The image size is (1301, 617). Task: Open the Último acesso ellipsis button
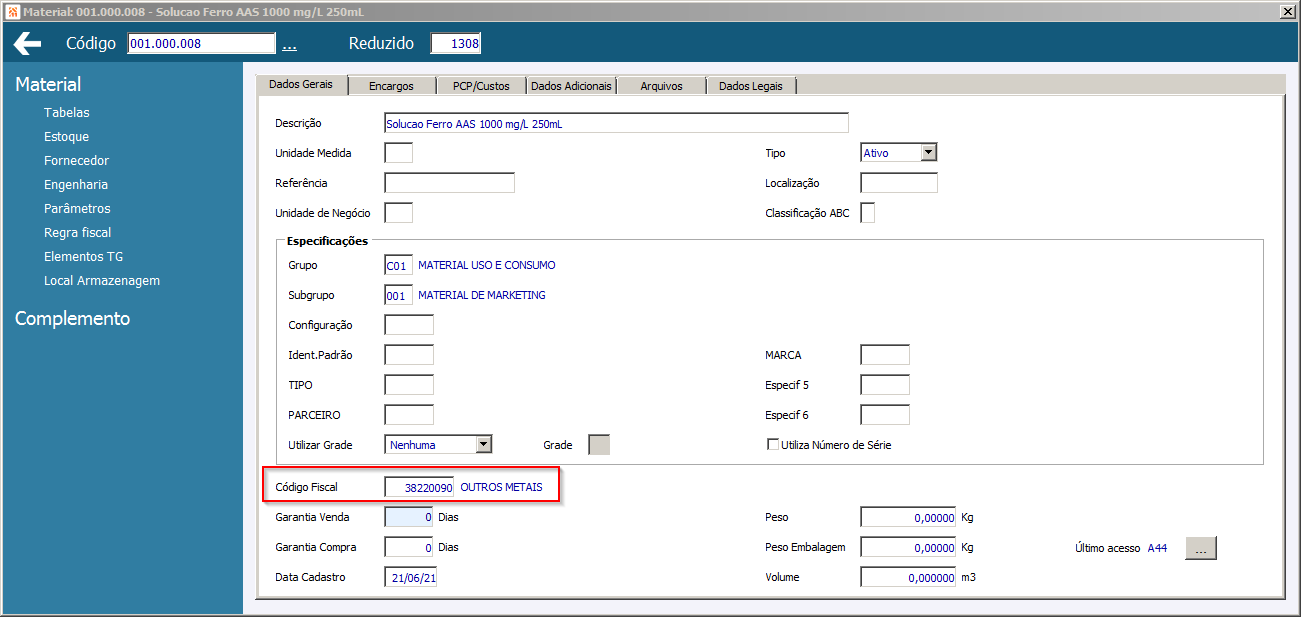[x=1201, y=548]
